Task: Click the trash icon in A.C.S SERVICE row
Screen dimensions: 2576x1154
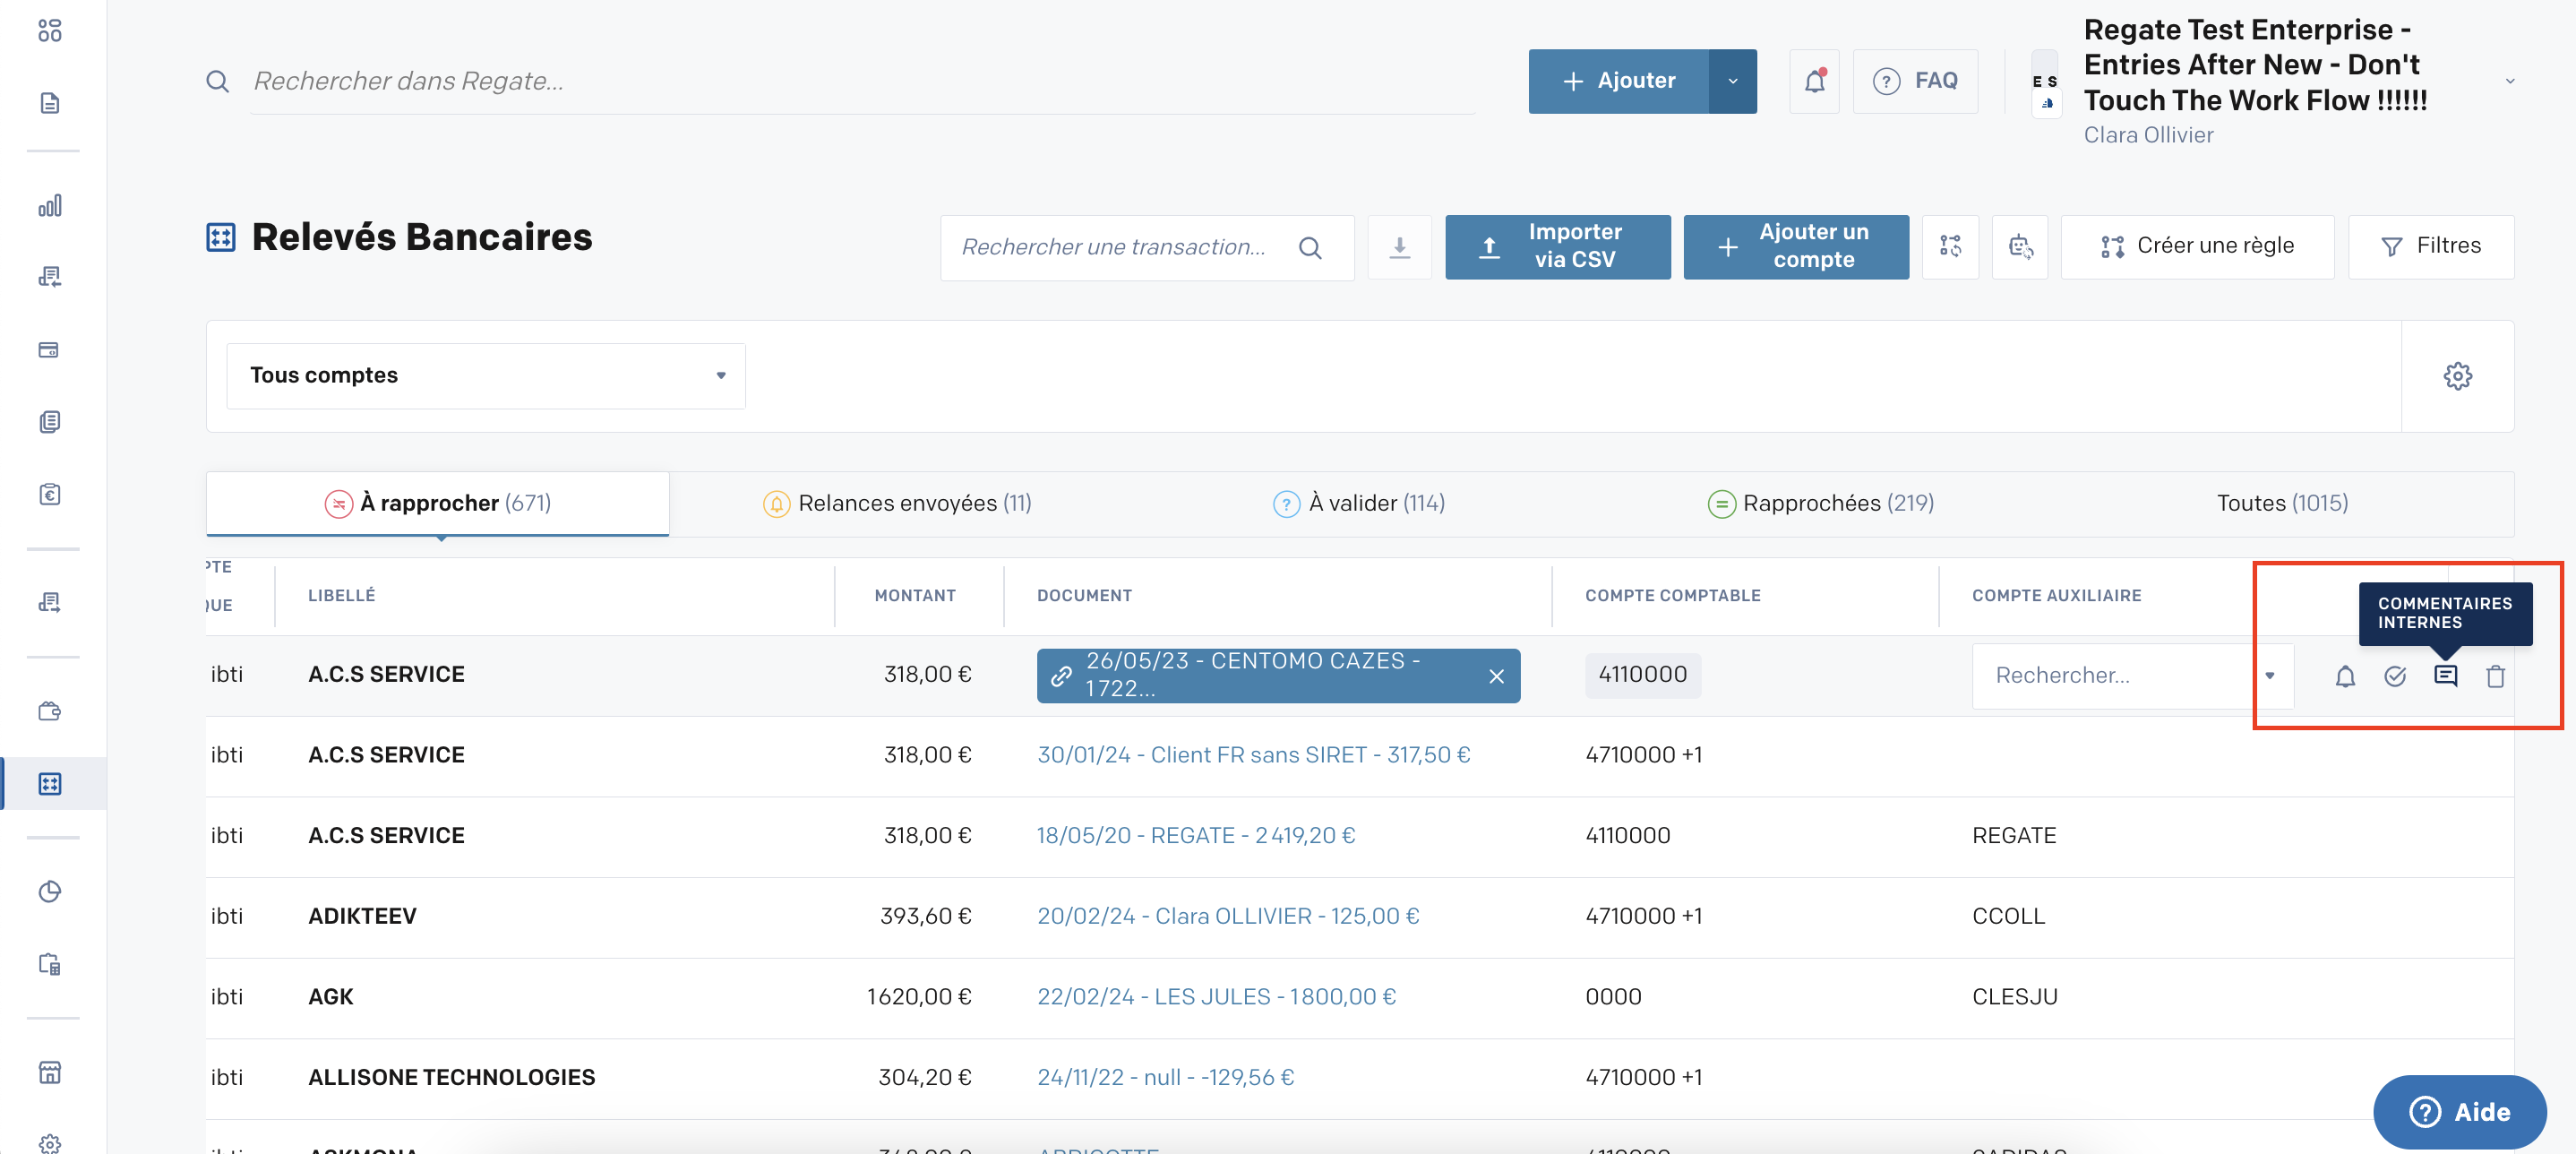Action: [2495, 676]
